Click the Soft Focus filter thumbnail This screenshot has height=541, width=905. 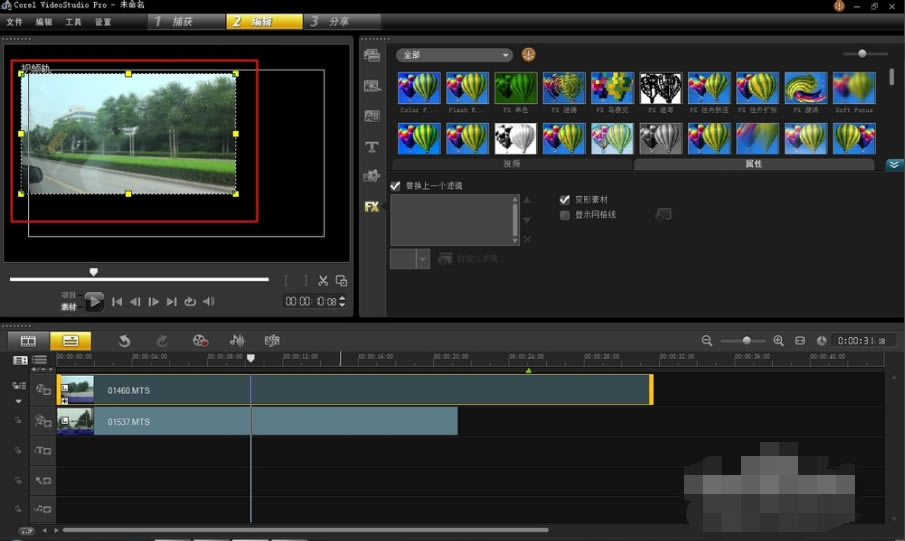pyautogui.click(x=854, y=88)
